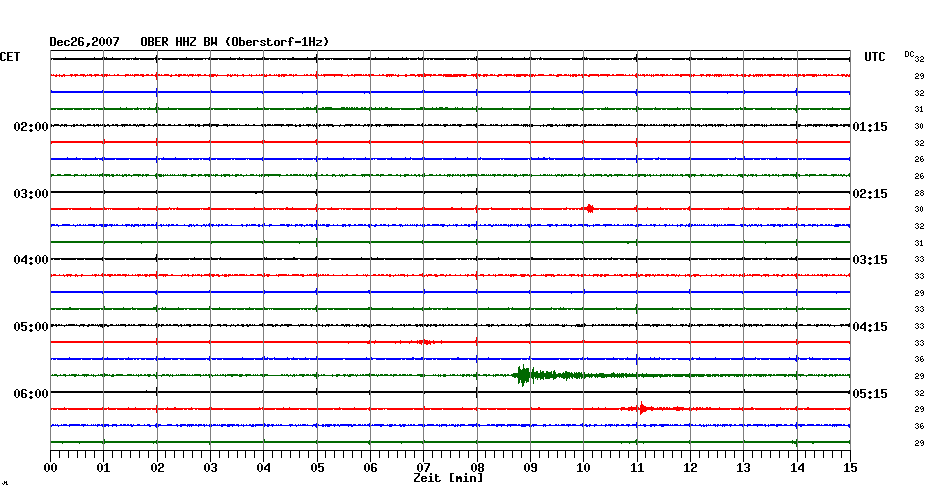This screenshot has height=494, width=930.
Task: Select the 06:00 CET time label
Action: 31,394
